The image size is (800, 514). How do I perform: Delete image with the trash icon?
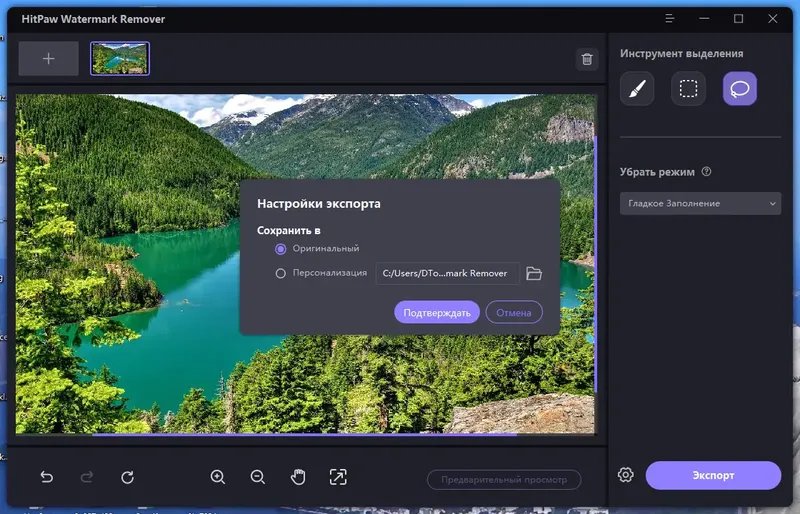tap(587, 59)
